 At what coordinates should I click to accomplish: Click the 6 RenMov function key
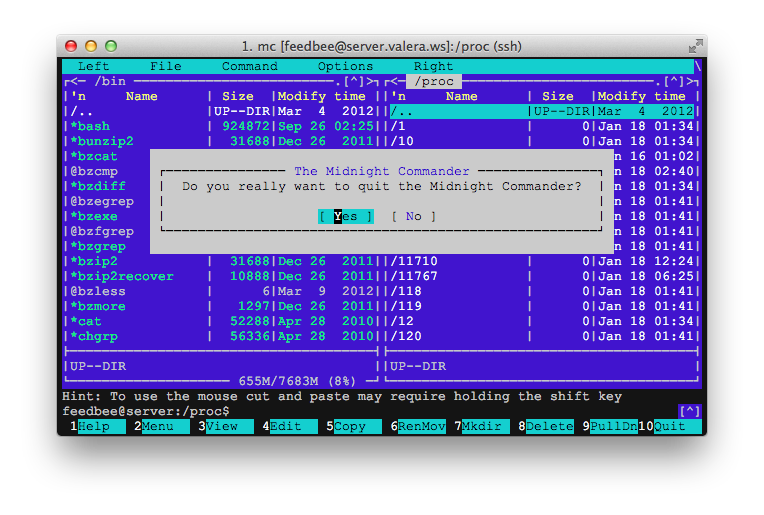pos(418,426)
